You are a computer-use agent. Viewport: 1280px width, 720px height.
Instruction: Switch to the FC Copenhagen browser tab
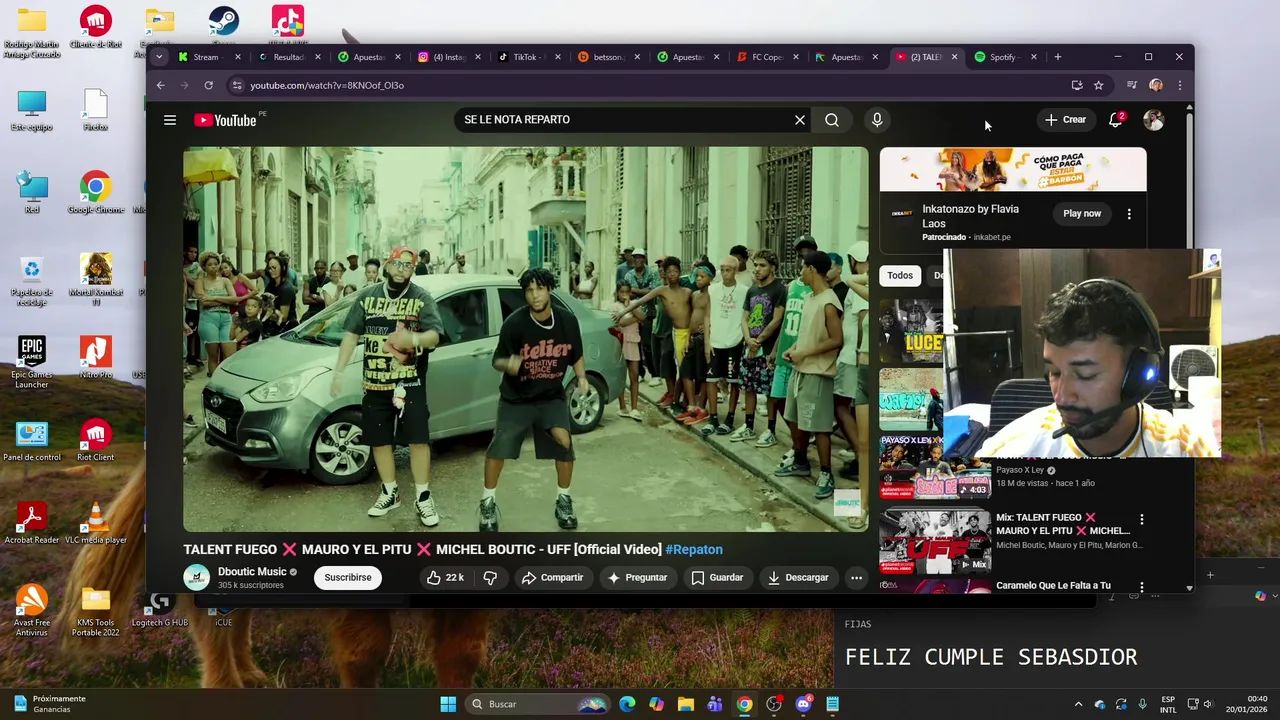coord(766,57)
